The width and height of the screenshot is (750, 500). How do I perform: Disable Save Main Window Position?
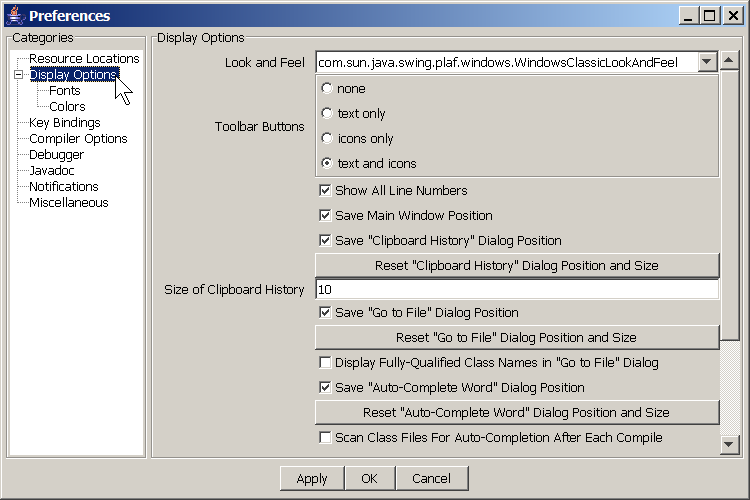point(325,215)
